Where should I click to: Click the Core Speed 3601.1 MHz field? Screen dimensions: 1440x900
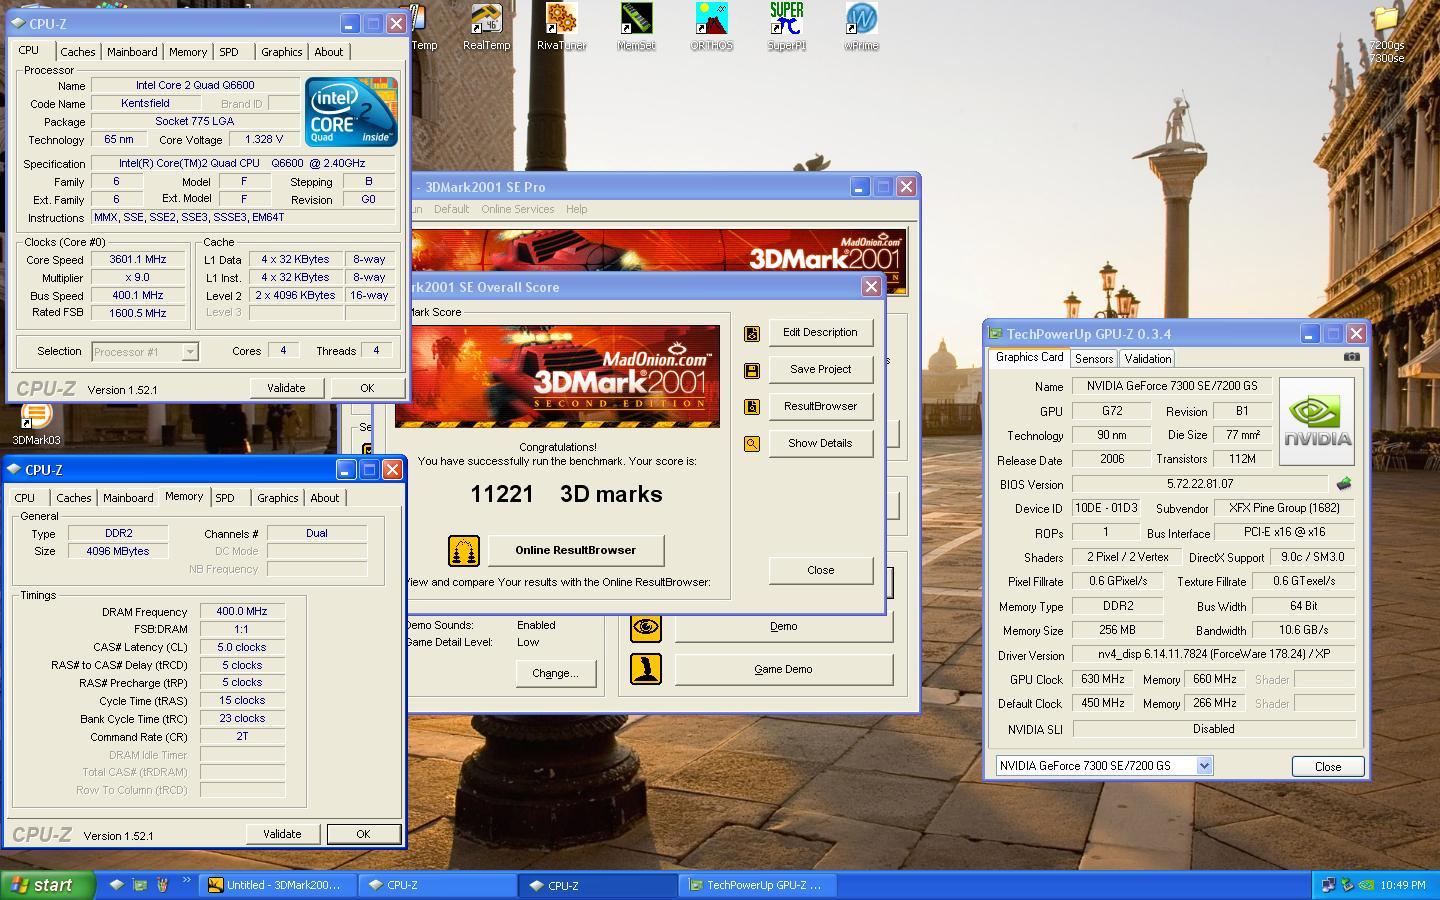[138, 259]
